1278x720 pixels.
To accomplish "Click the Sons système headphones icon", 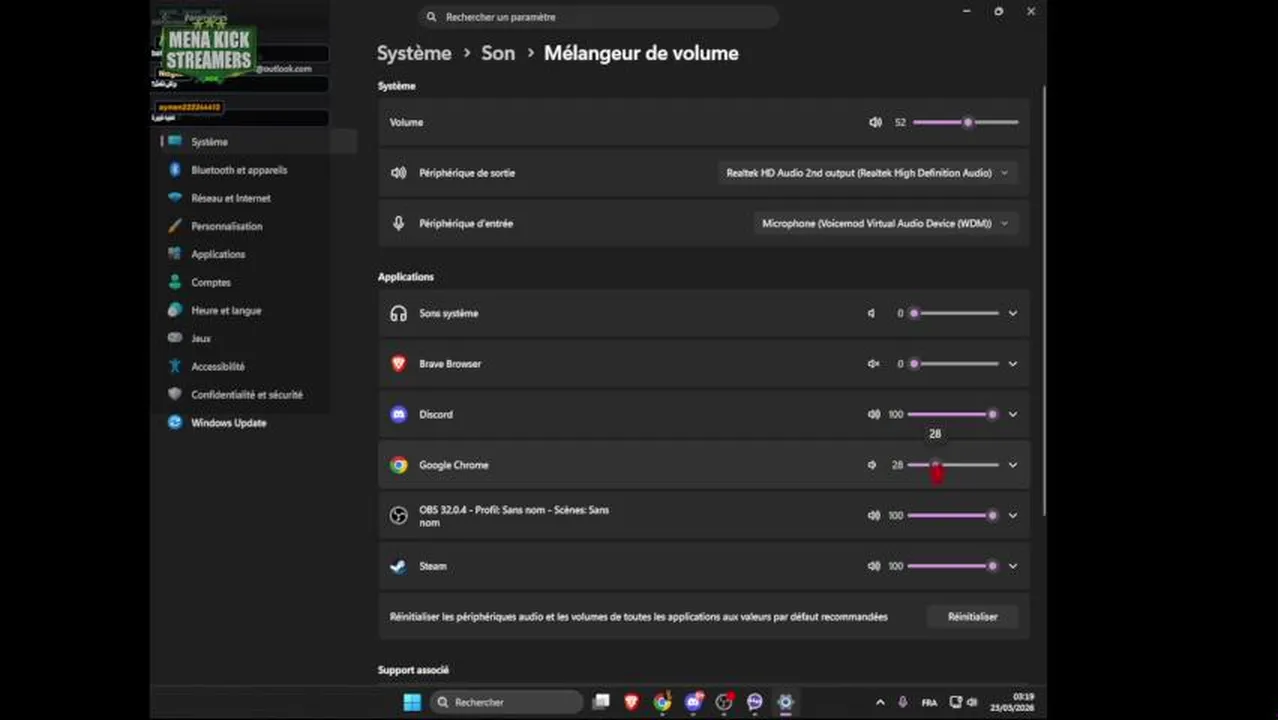I will click(x=398, y=313).
